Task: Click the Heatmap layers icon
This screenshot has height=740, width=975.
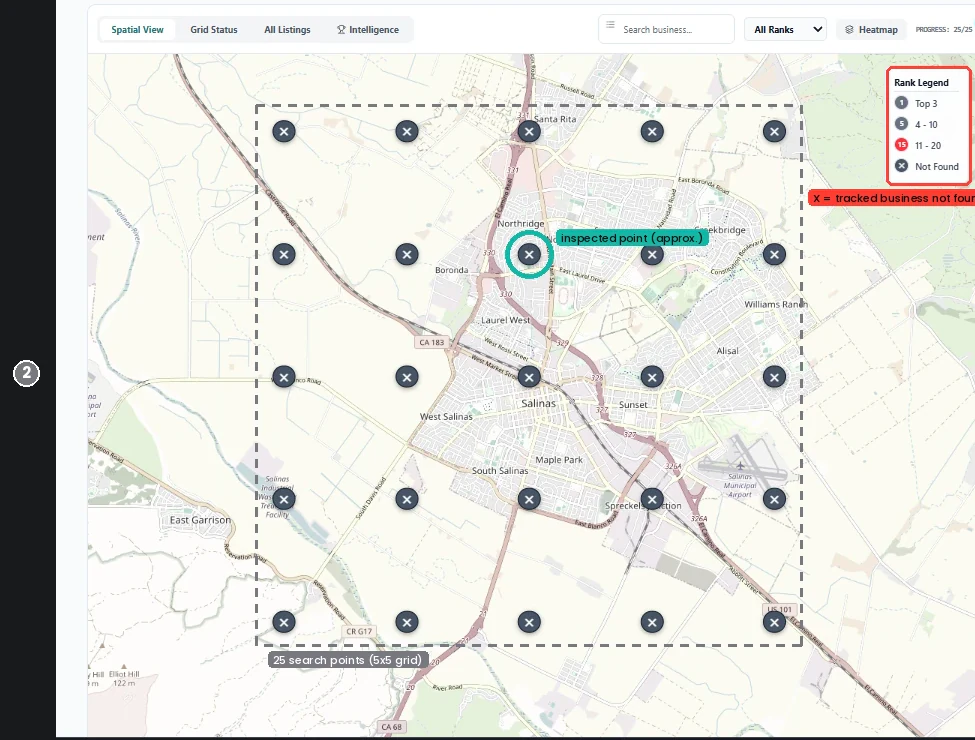Action: coord(849,30)
